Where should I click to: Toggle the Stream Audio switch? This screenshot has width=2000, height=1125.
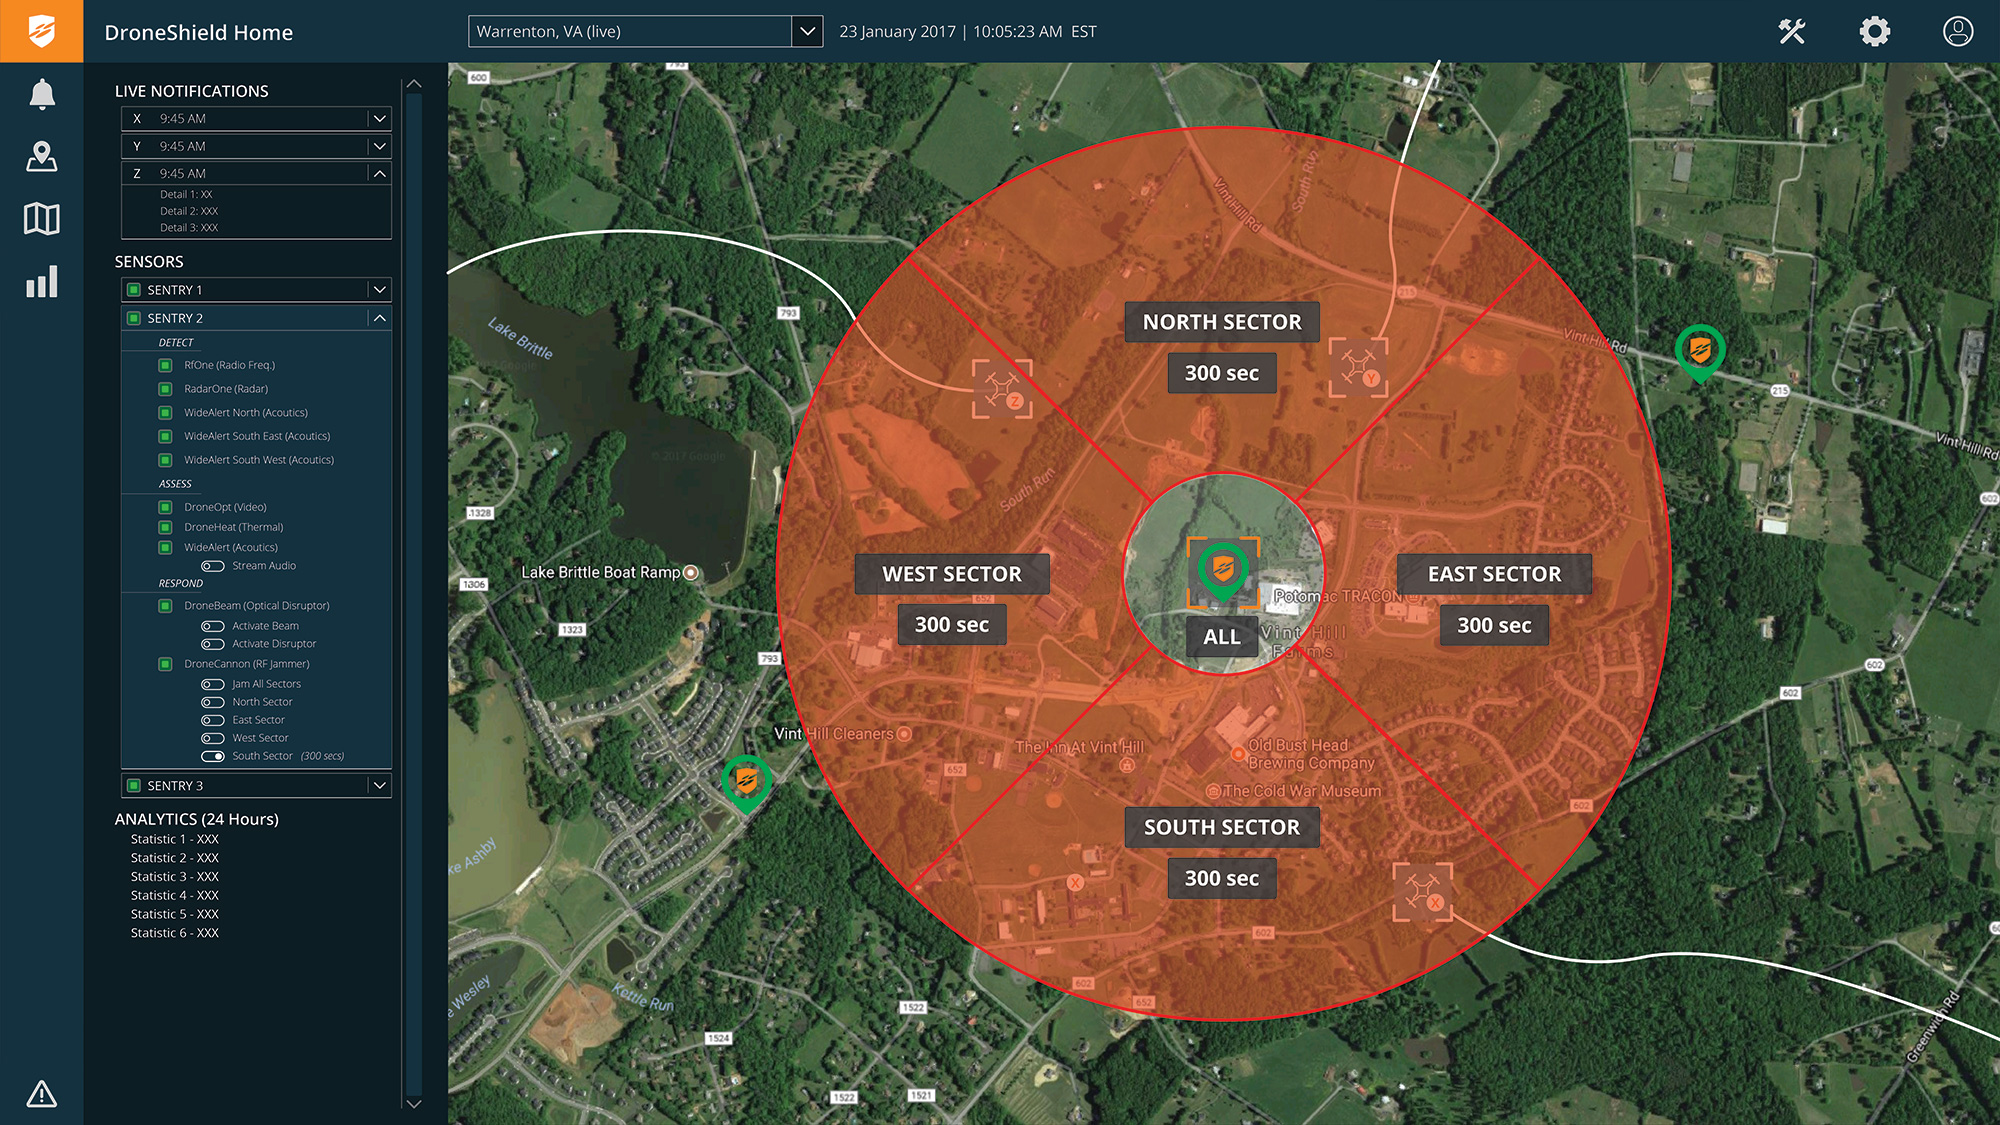[212, 566]
